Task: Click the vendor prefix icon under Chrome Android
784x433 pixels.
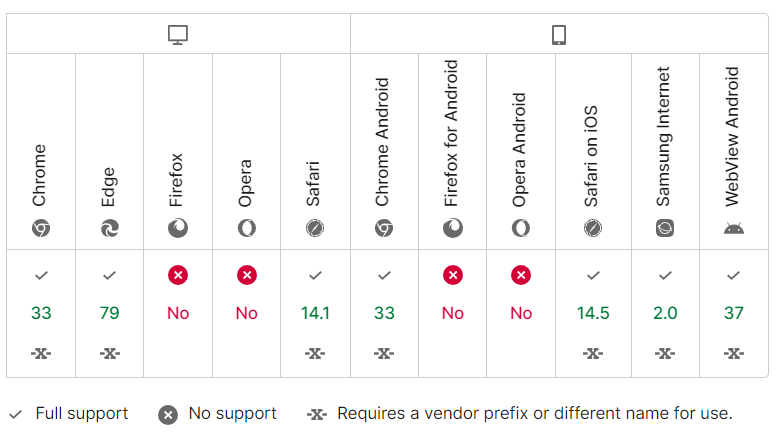Action: click(384, 353)
